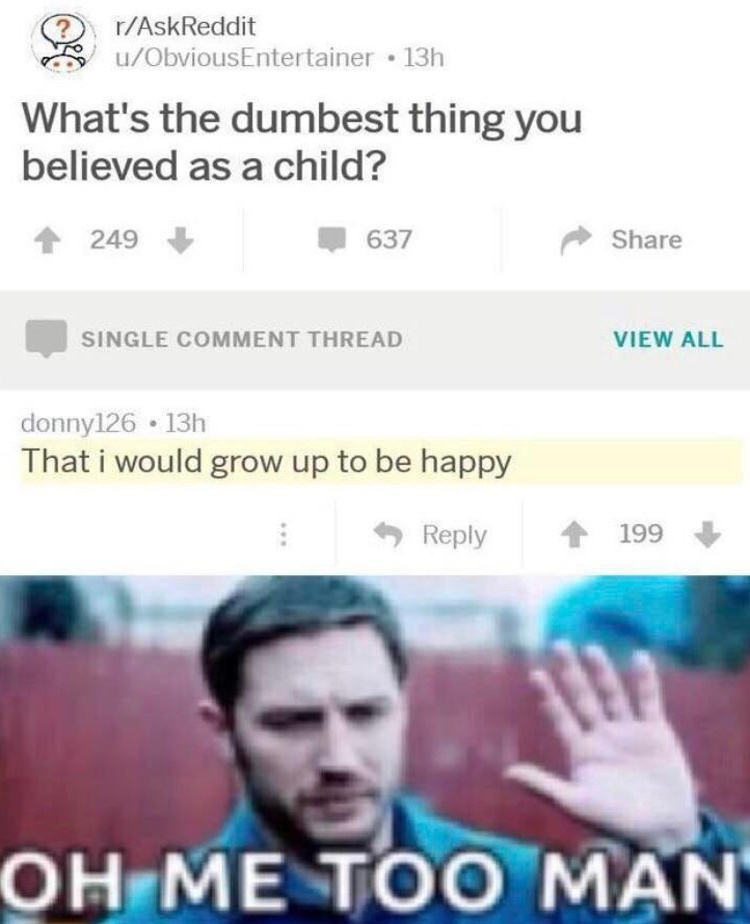
Task: Click the reply arrow icon
Action: pyautogui.click(x=389, y=535)
